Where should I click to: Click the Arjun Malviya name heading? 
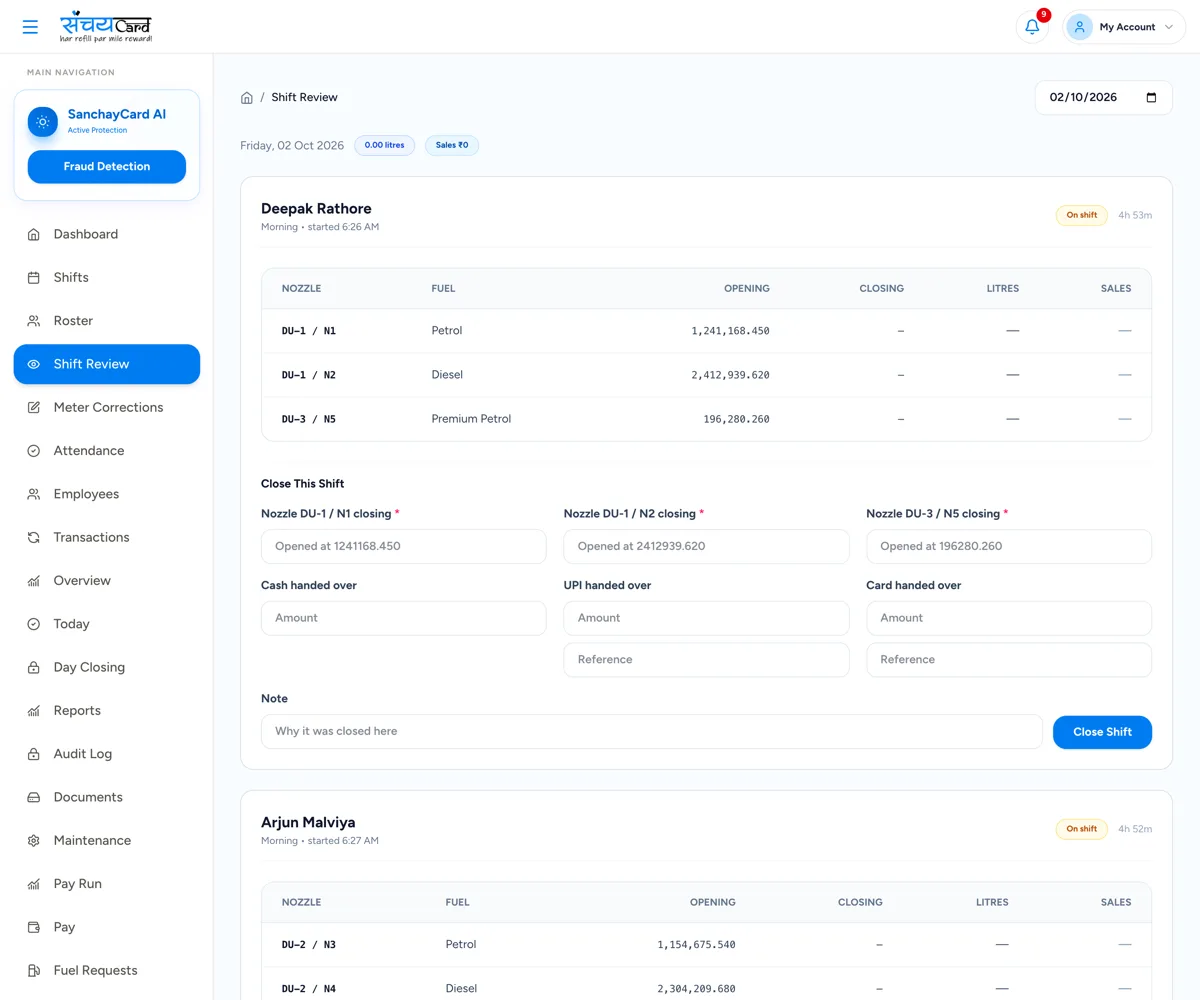(308, 822)
